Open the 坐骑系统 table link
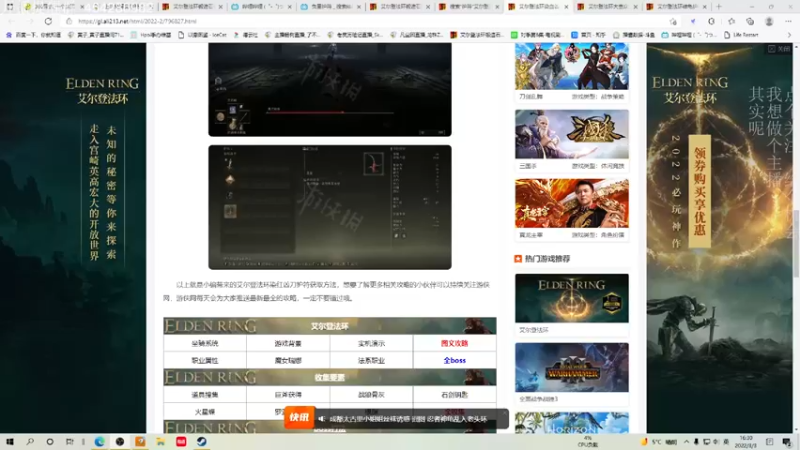This screenshot has height=450, width=800. click(205, 343)
